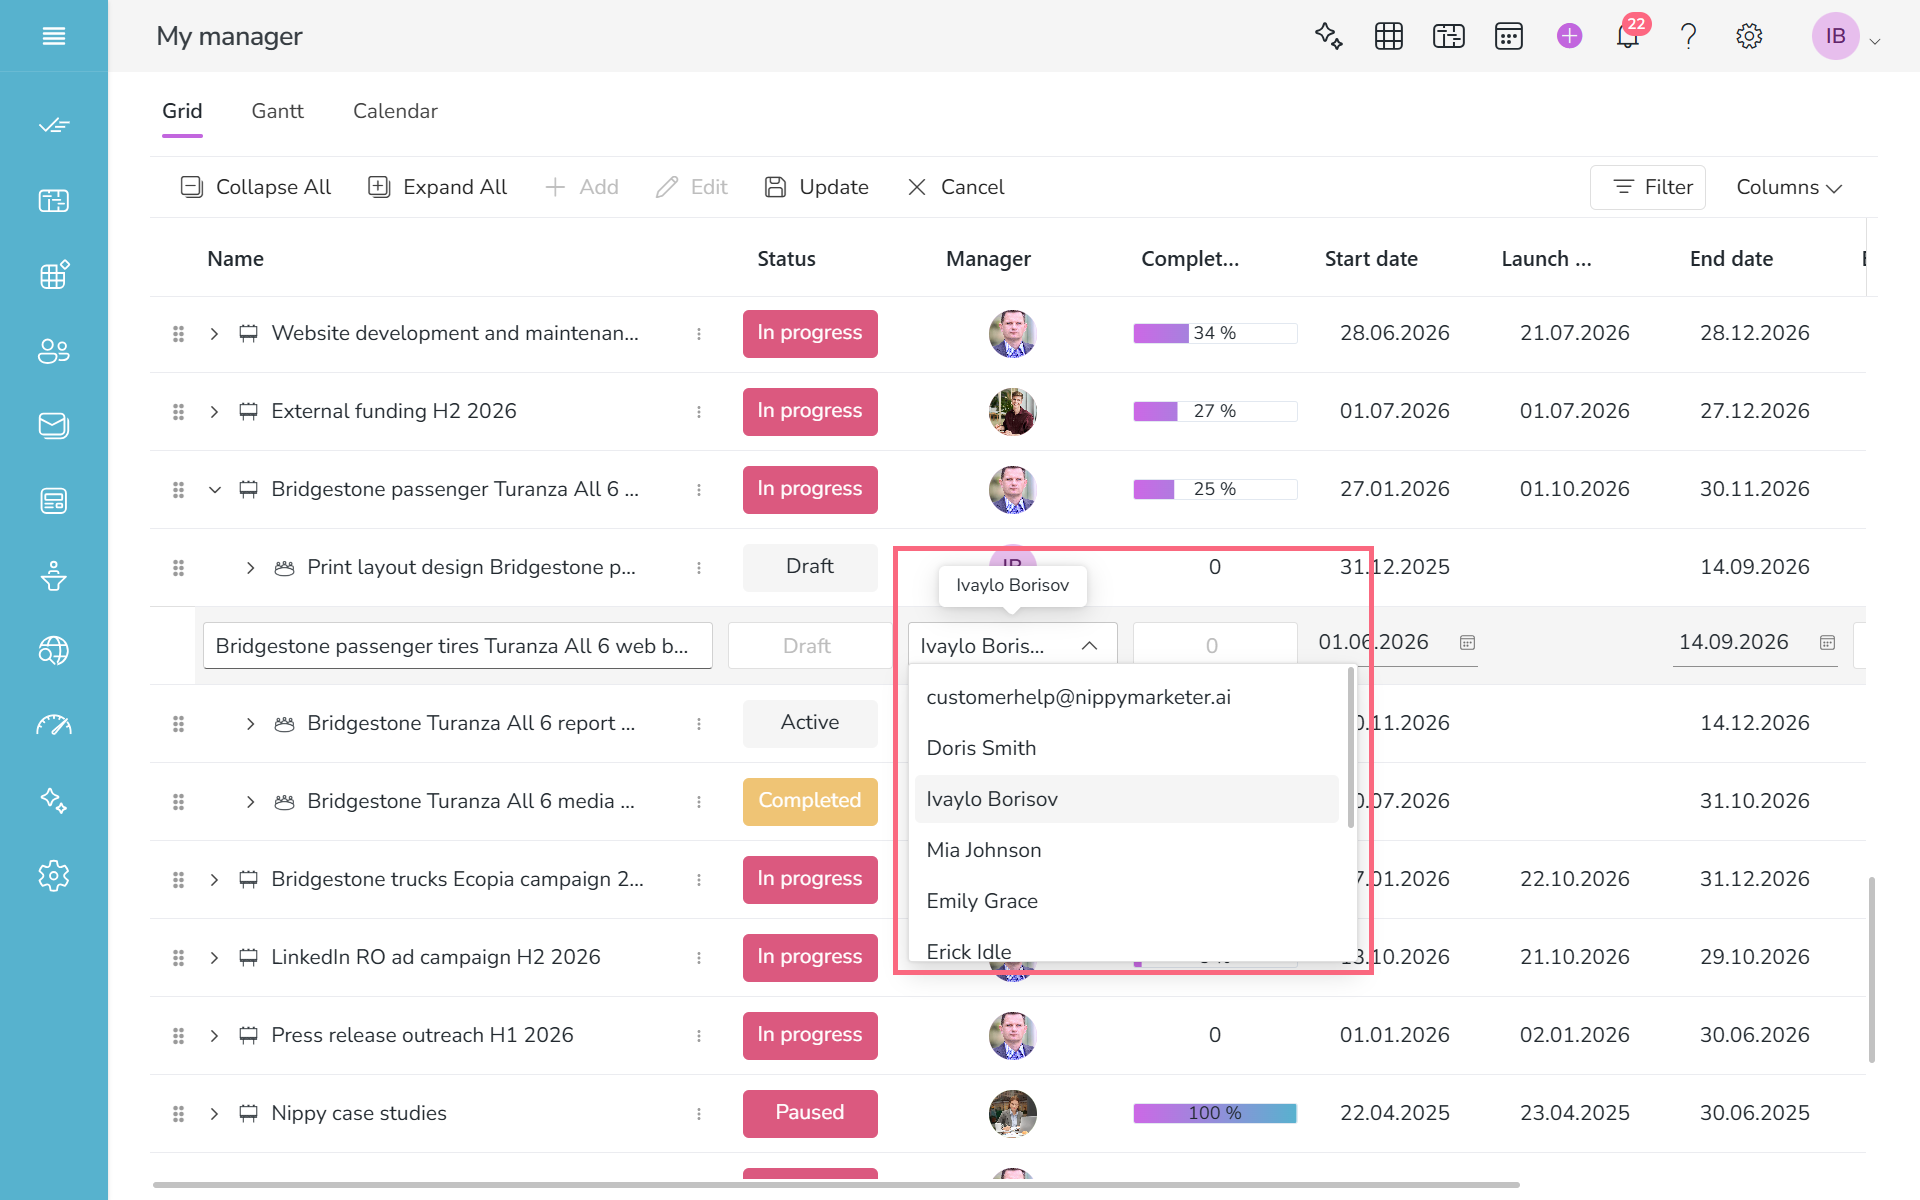This screenshot has width=1920, height=1200.
Task: Expand LinkedIn RO ad campaign H2 2026
Action: pos(214,958)
